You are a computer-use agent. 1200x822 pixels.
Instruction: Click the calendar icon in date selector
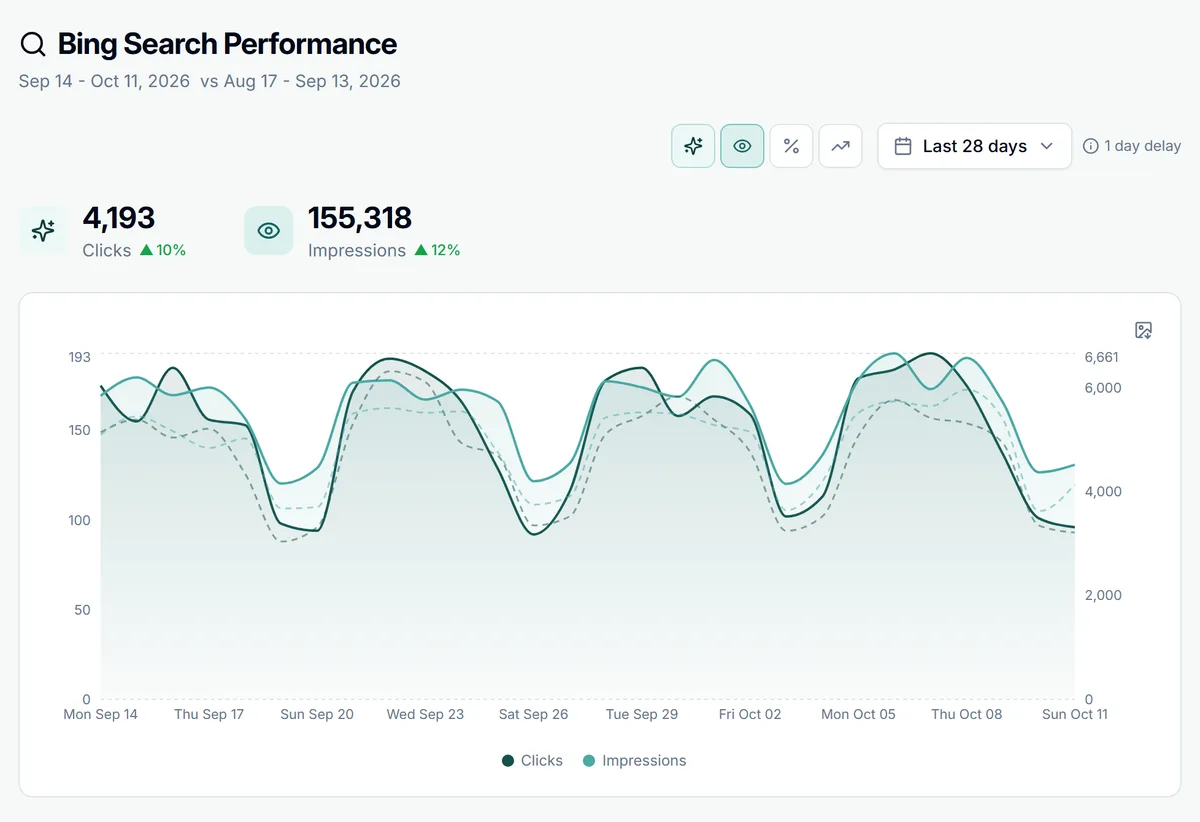pyautogui.click(x=903, y=146)
